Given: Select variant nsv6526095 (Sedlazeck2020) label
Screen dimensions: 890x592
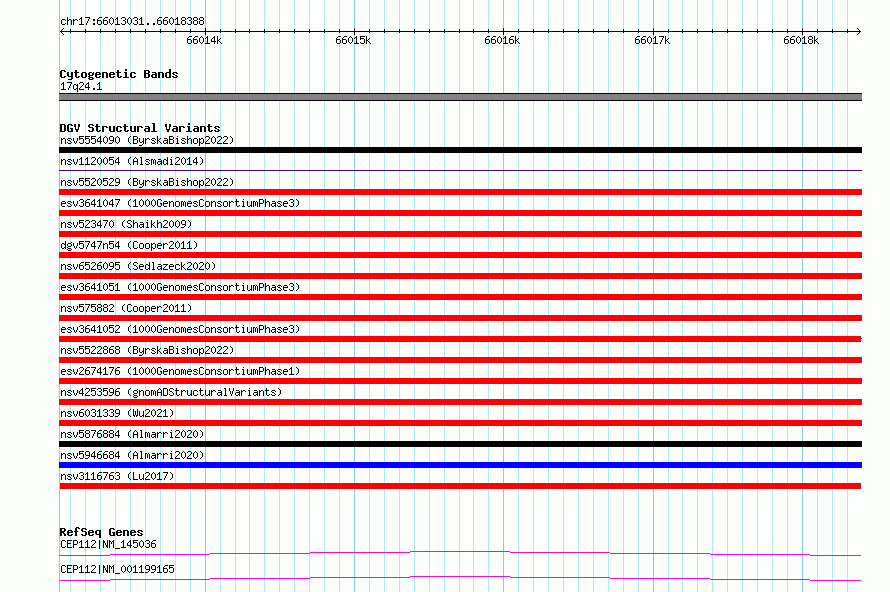Looking at the screenshot, I should tap(138, 266).
